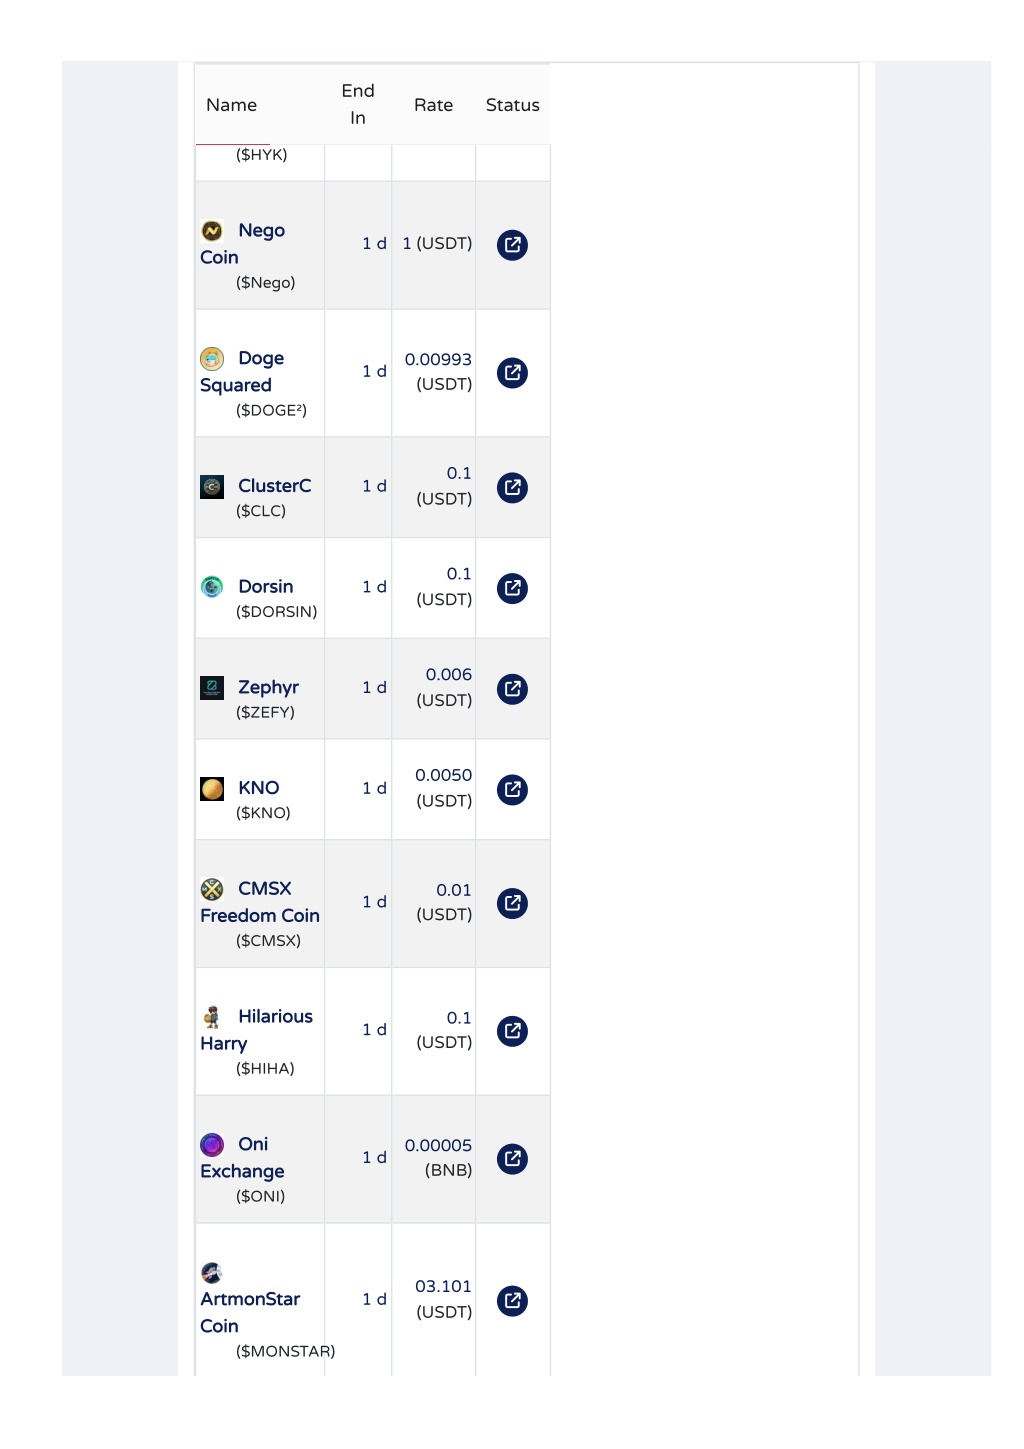Image resolution: width=1024 pixels, height=1449 pixels.
Task: Click the Doge Squared name link
Action: pos(243,372)
